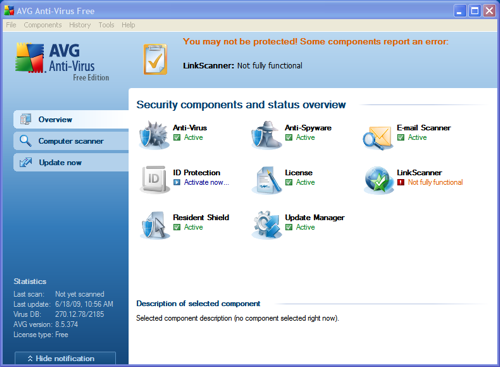Select the Resident Shield label

201,217
